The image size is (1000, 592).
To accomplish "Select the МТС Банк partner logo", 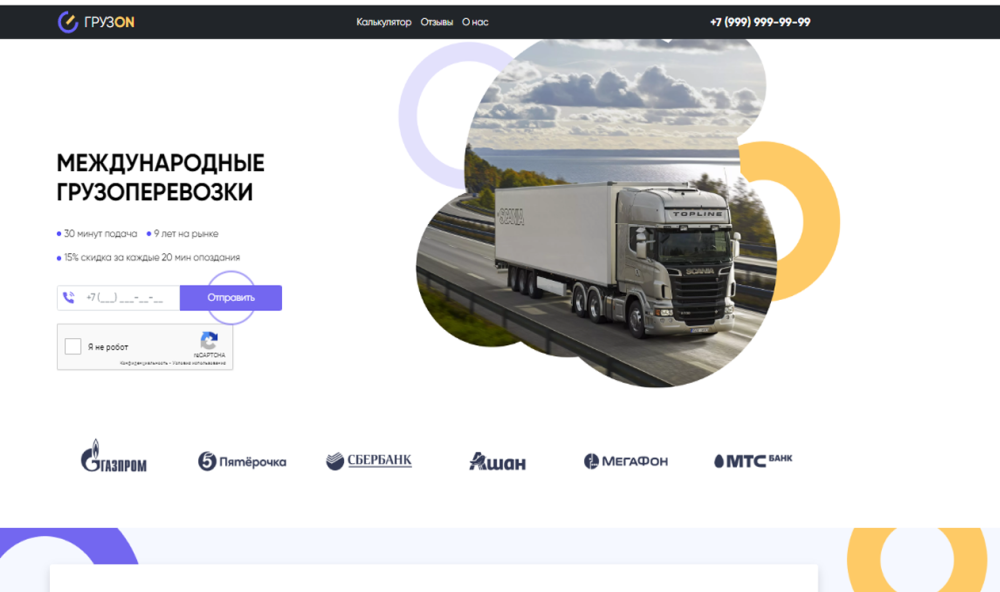I will (x=753, y=460).
